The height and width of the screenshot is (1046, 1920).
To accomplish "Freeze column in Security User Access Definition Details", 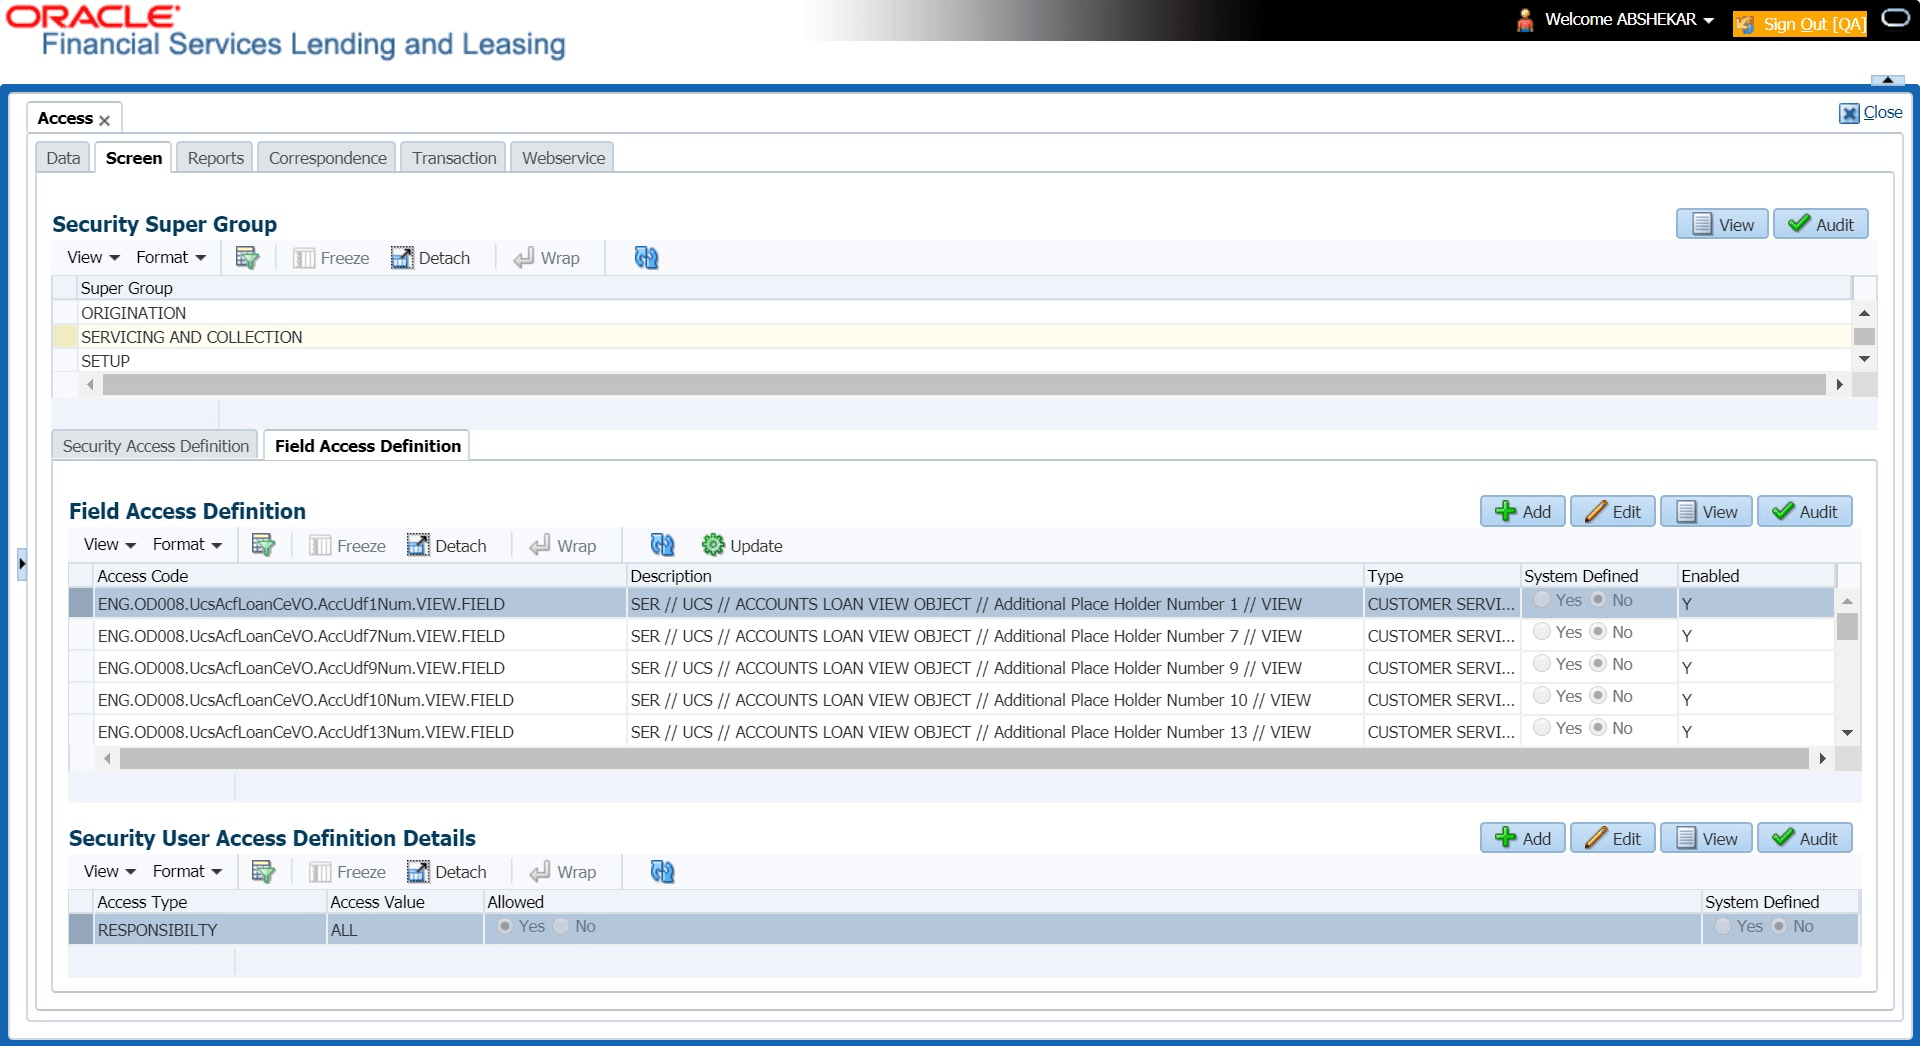I will pos(347,872).
